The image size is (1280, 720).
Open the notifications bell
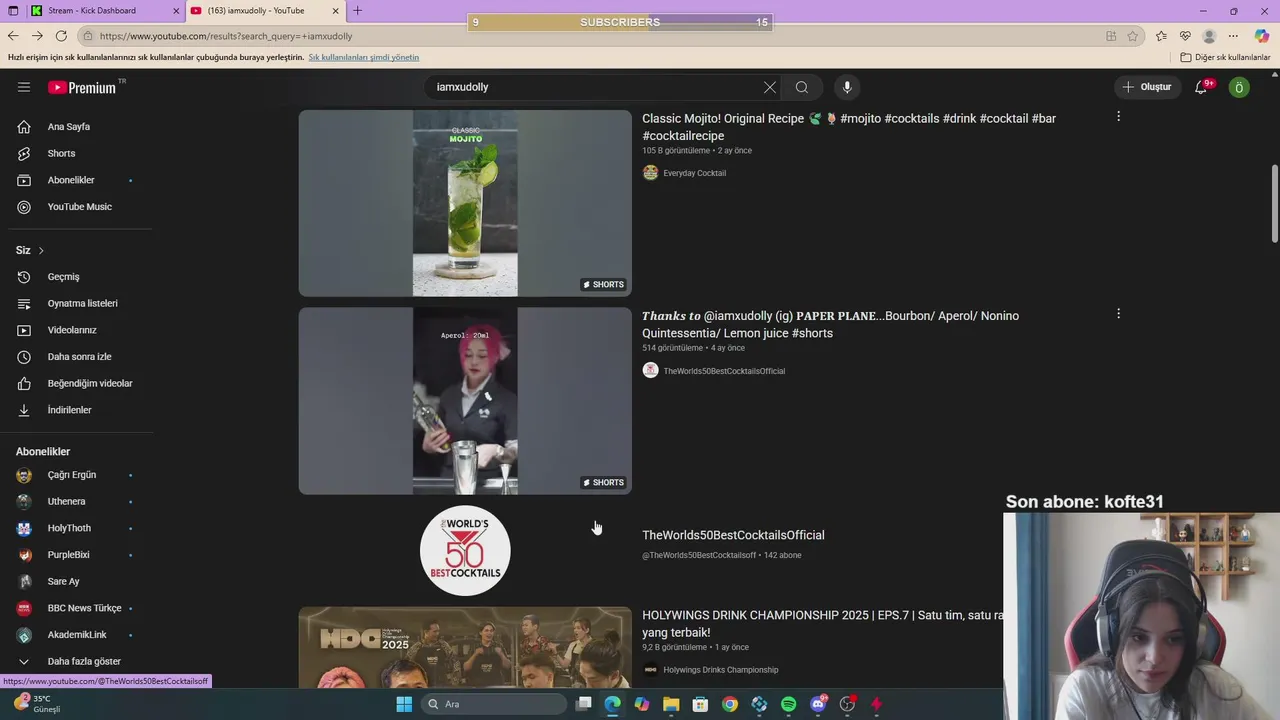(x=1201, y=87)
